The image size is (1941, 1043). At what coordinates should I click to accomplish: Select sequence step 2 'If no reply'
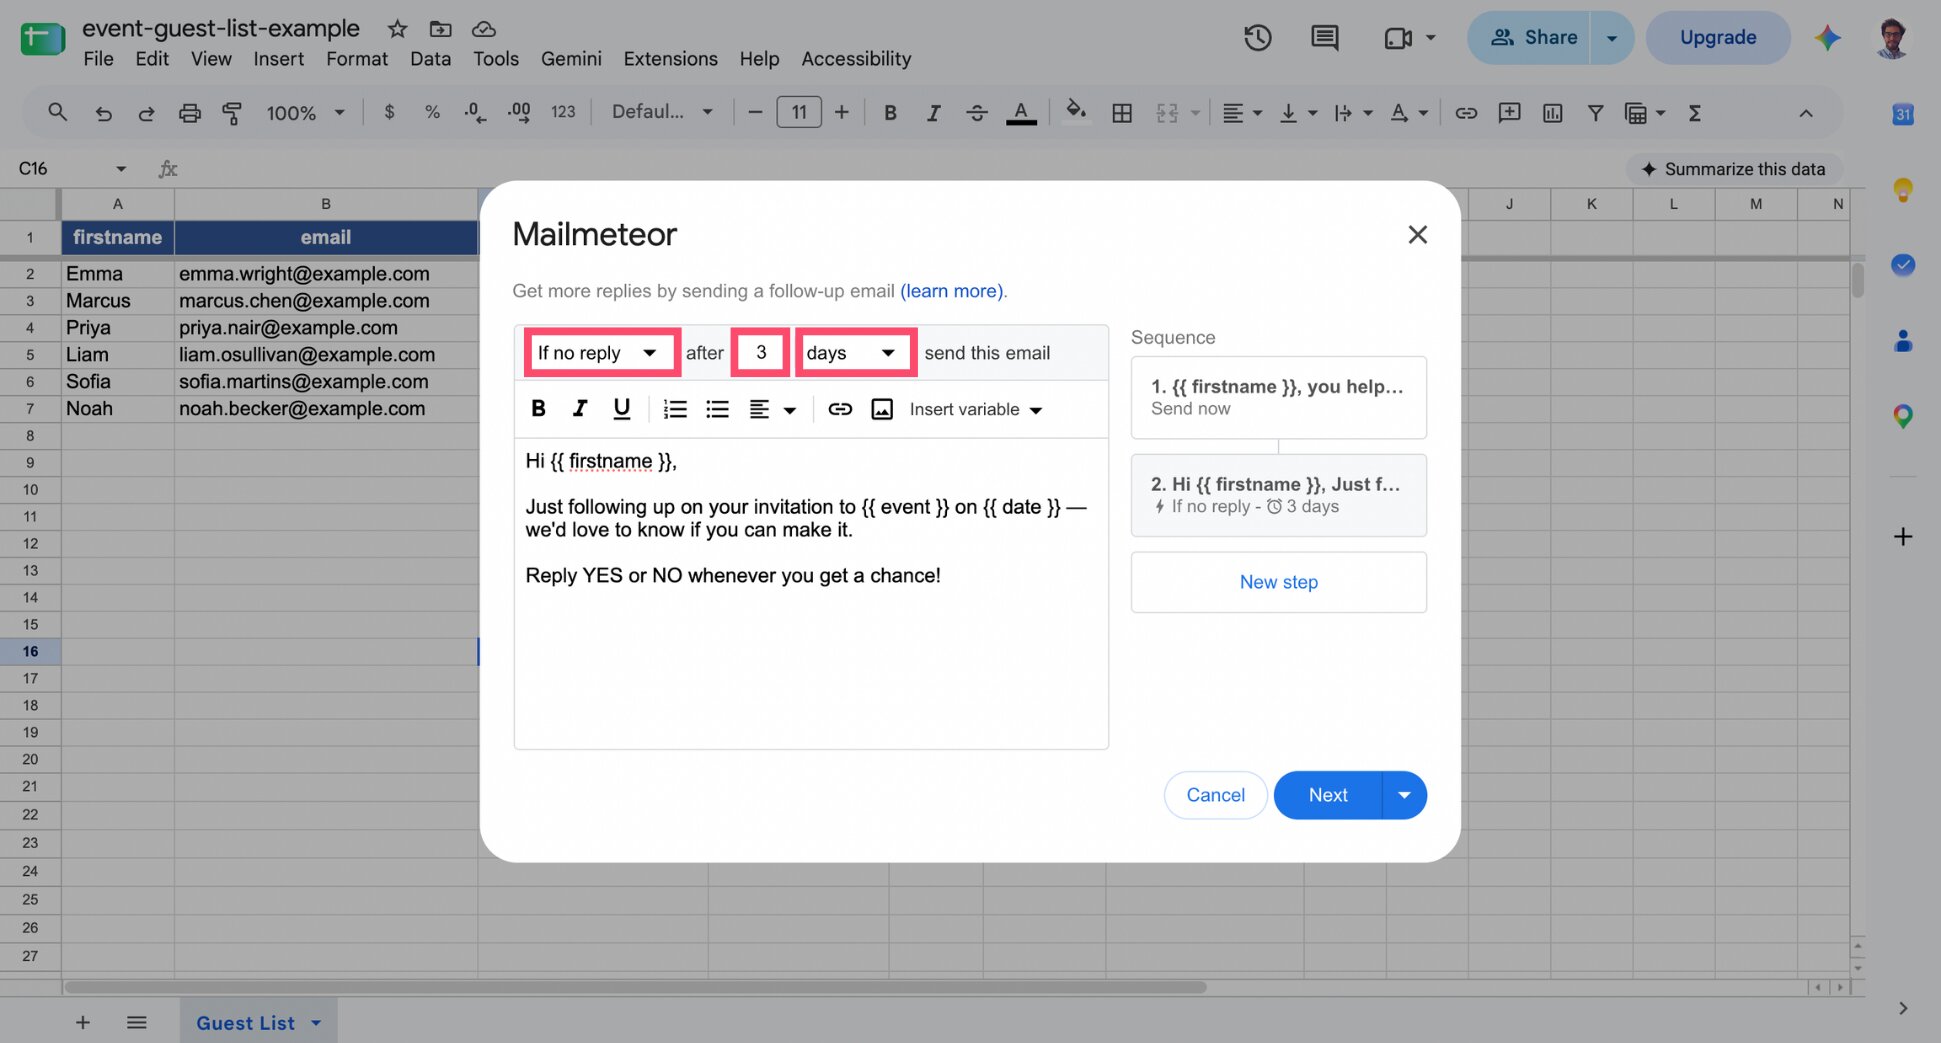click(1278, 495)
